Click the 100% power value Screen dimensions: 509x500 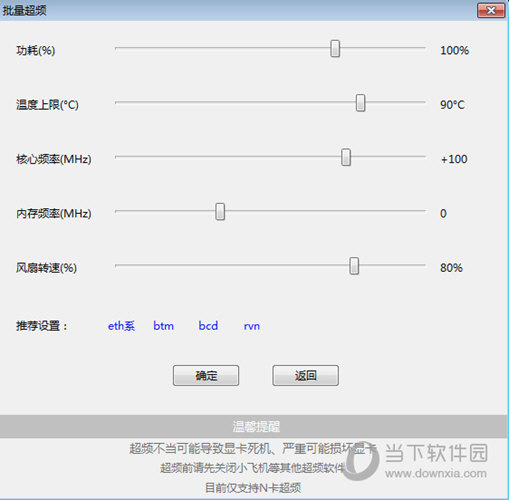click(455, 51)
